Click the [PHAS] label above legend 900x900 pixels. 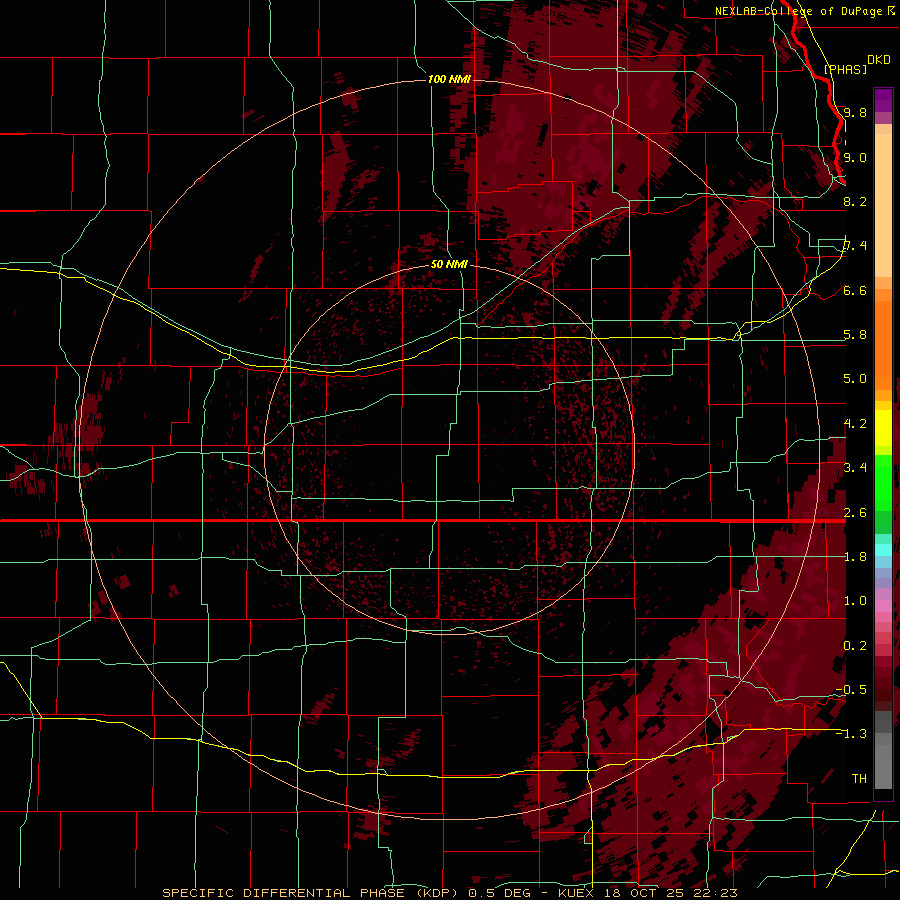coord(845,69)
